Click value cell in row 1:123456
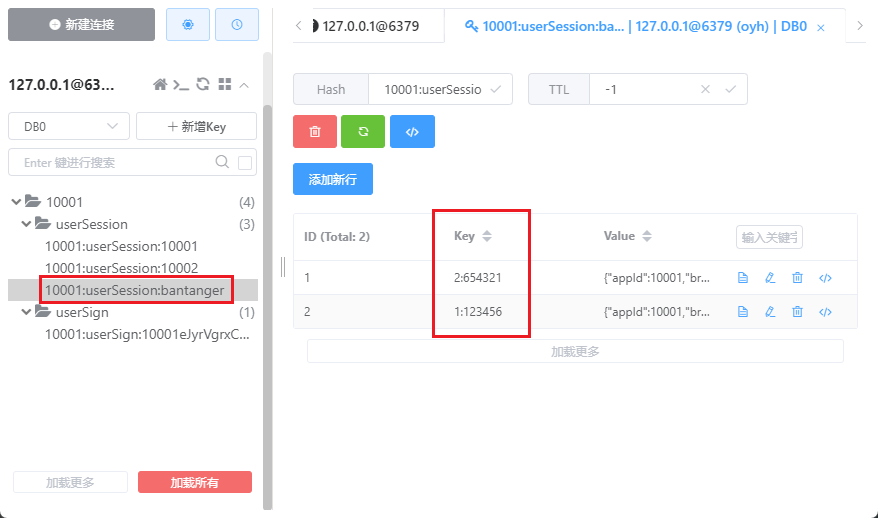The width and height of the screenshot is (878, 518). coord(656,312)
